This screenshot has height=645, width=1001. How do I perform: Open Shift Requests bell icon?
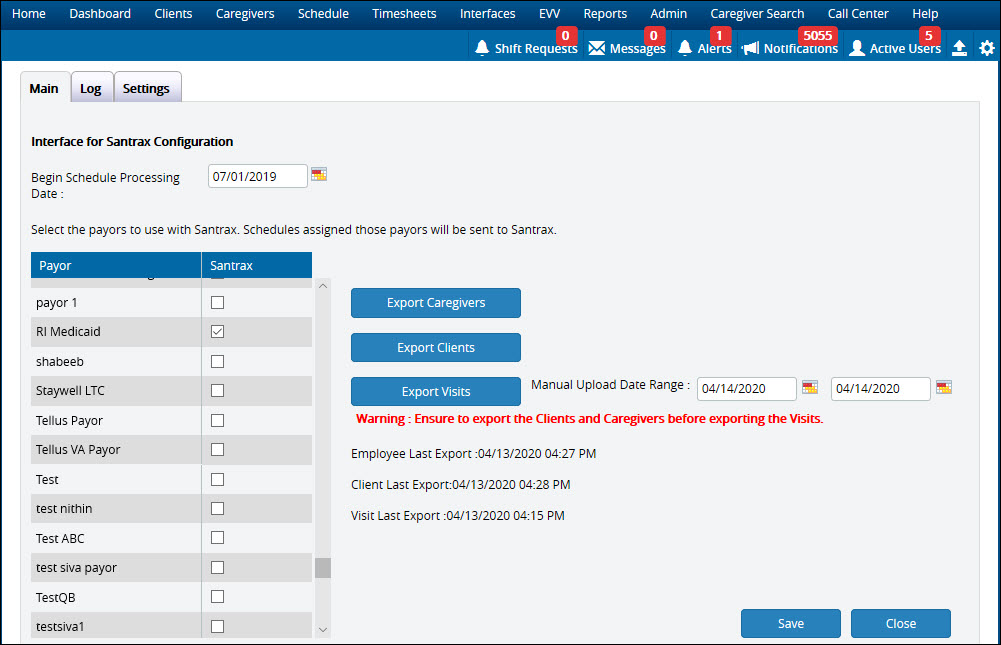pos(482,48)
